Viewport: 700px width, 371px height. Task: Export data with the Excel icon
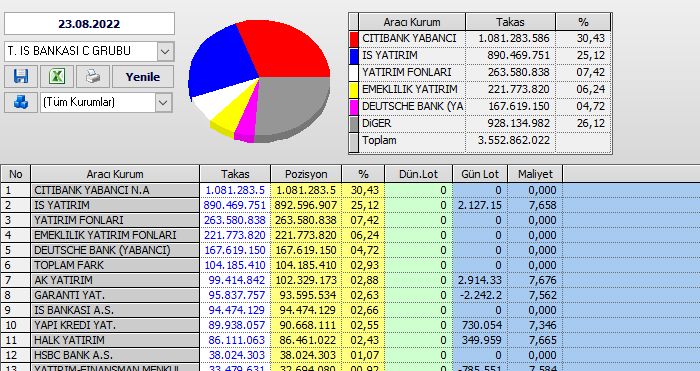(57, 77)
